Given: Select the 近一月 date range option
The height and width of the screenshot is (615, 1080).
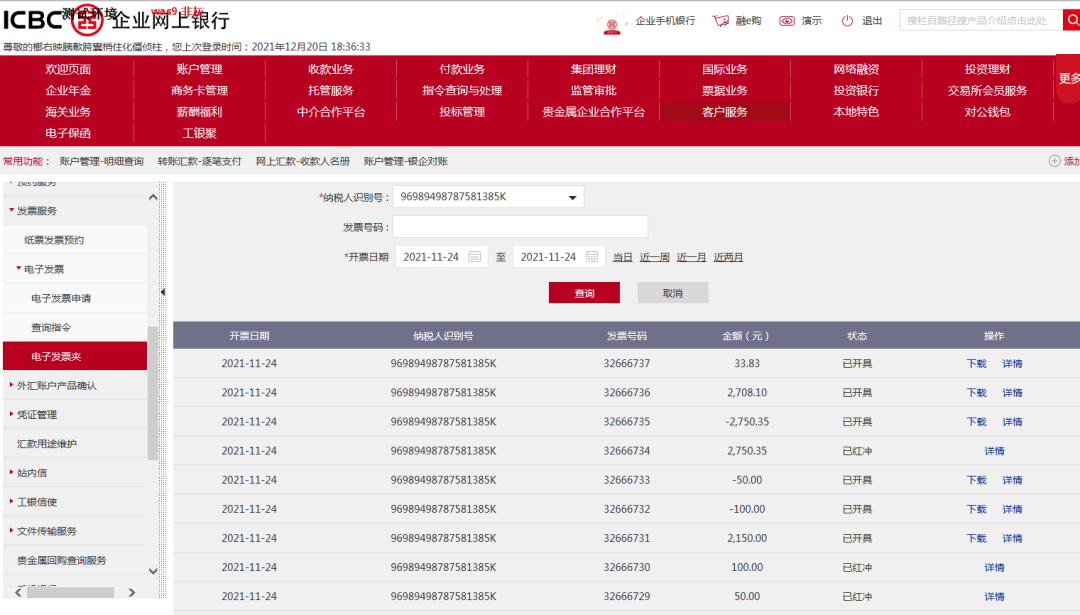Looking at the screenshot, I should (689, 256).
